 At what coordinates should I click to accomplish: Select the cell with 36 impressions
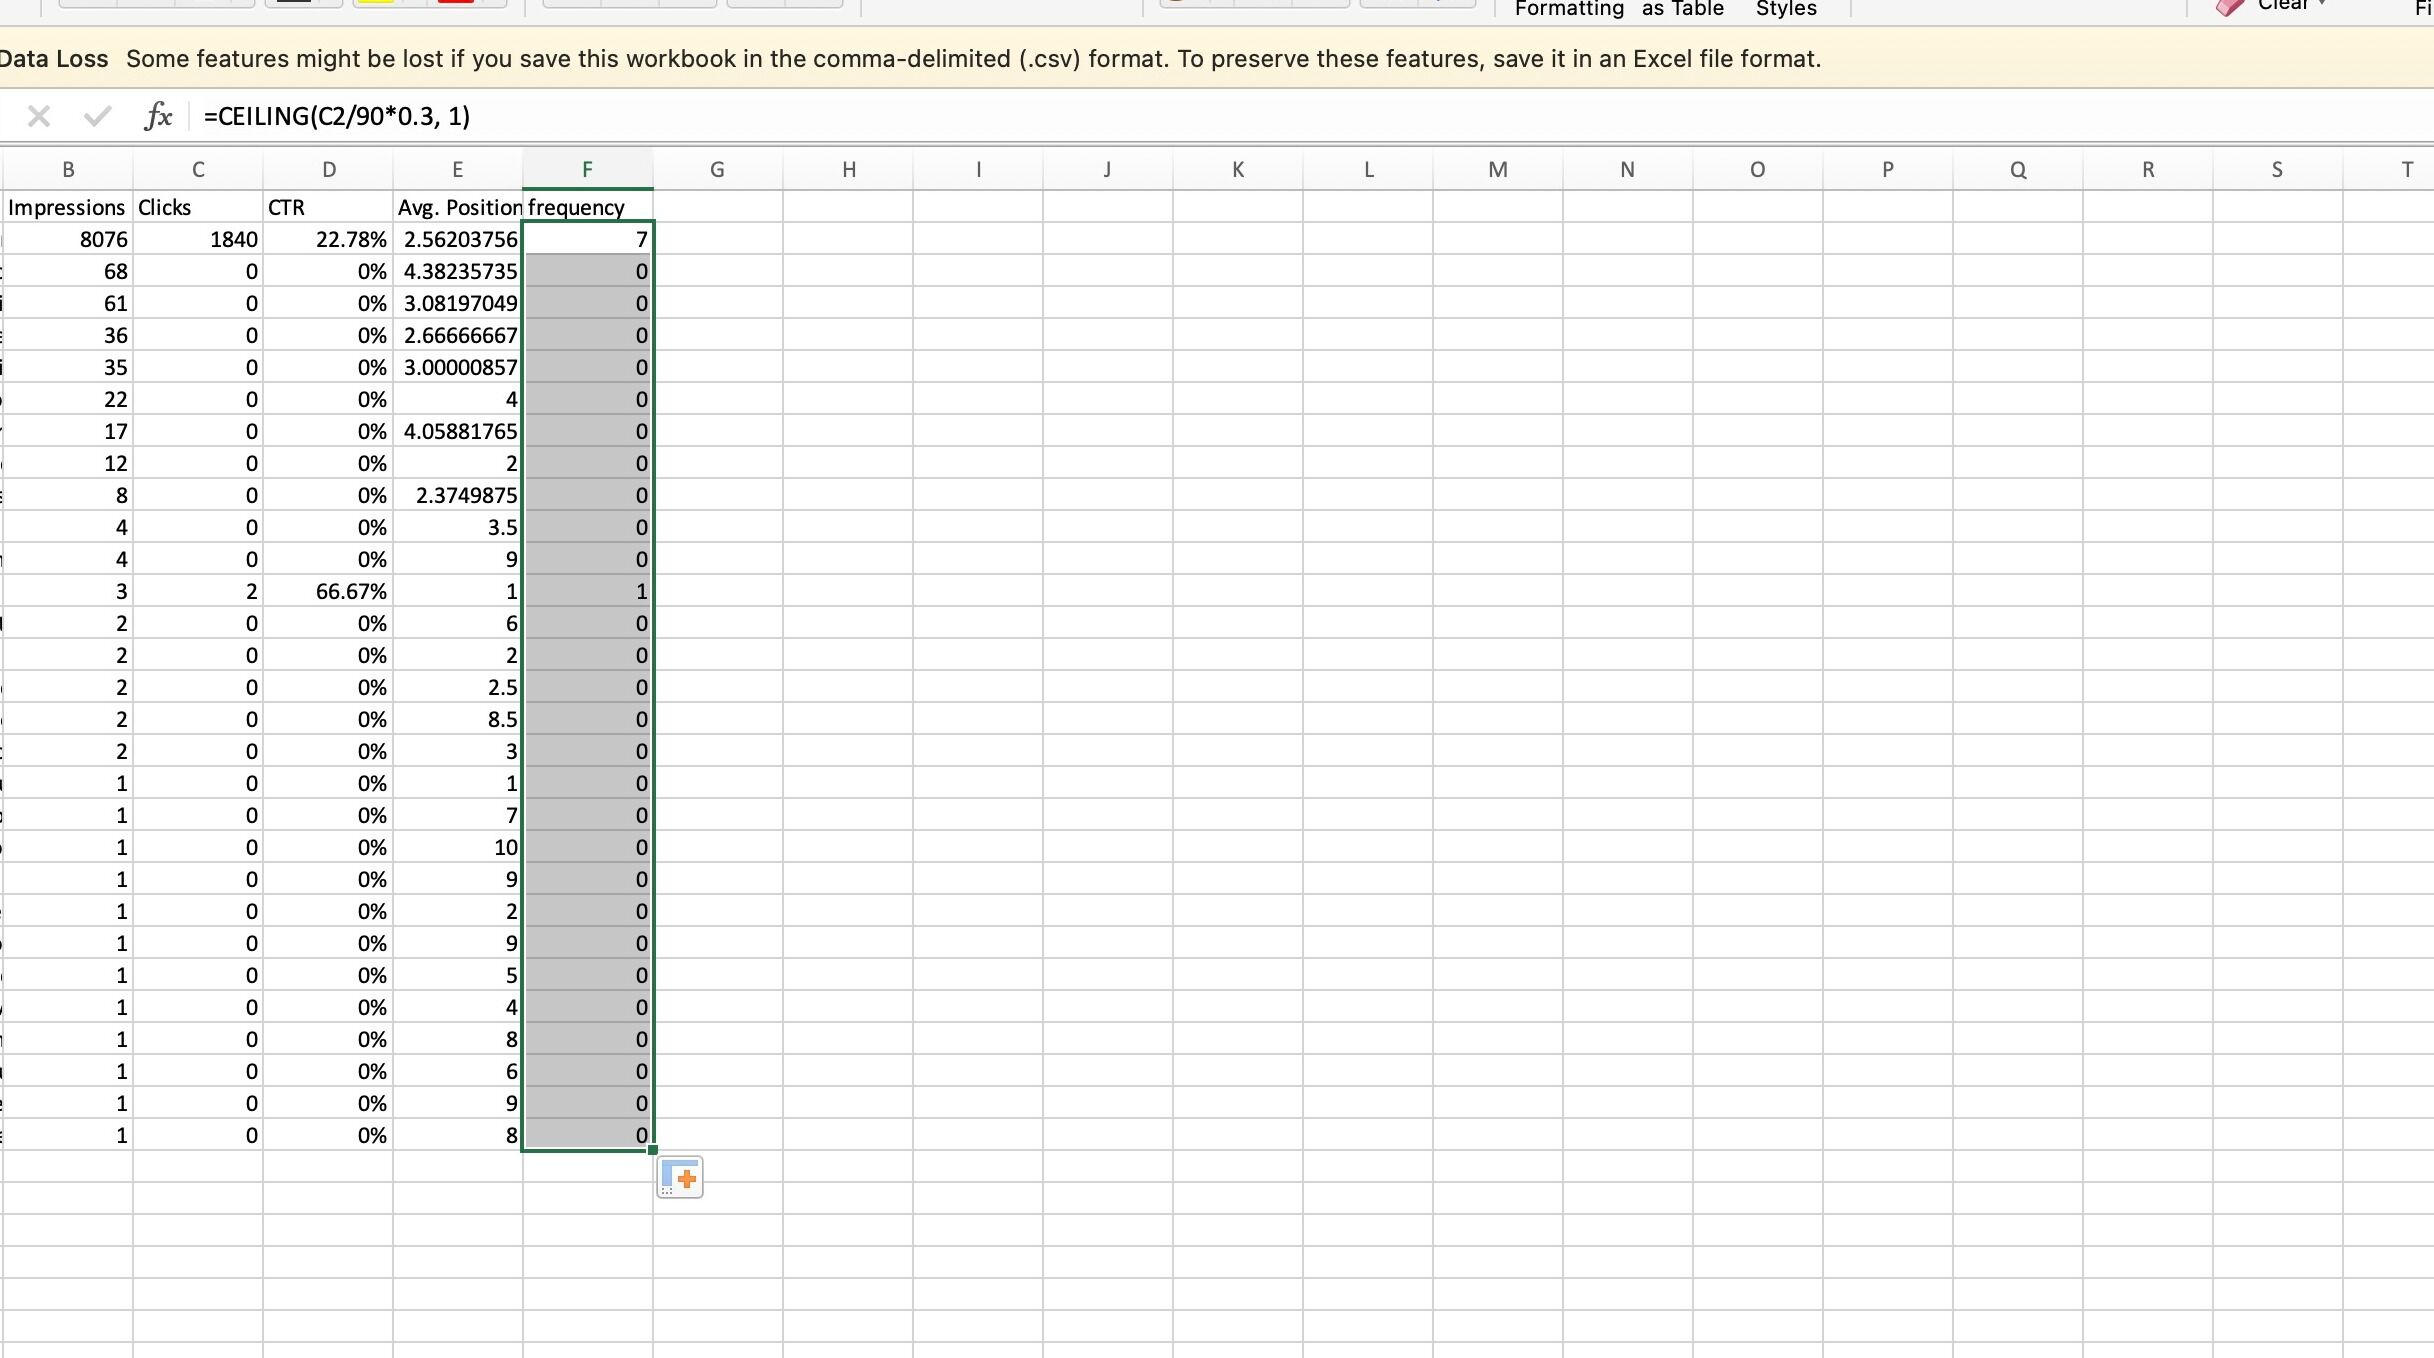tap(68, 335)
